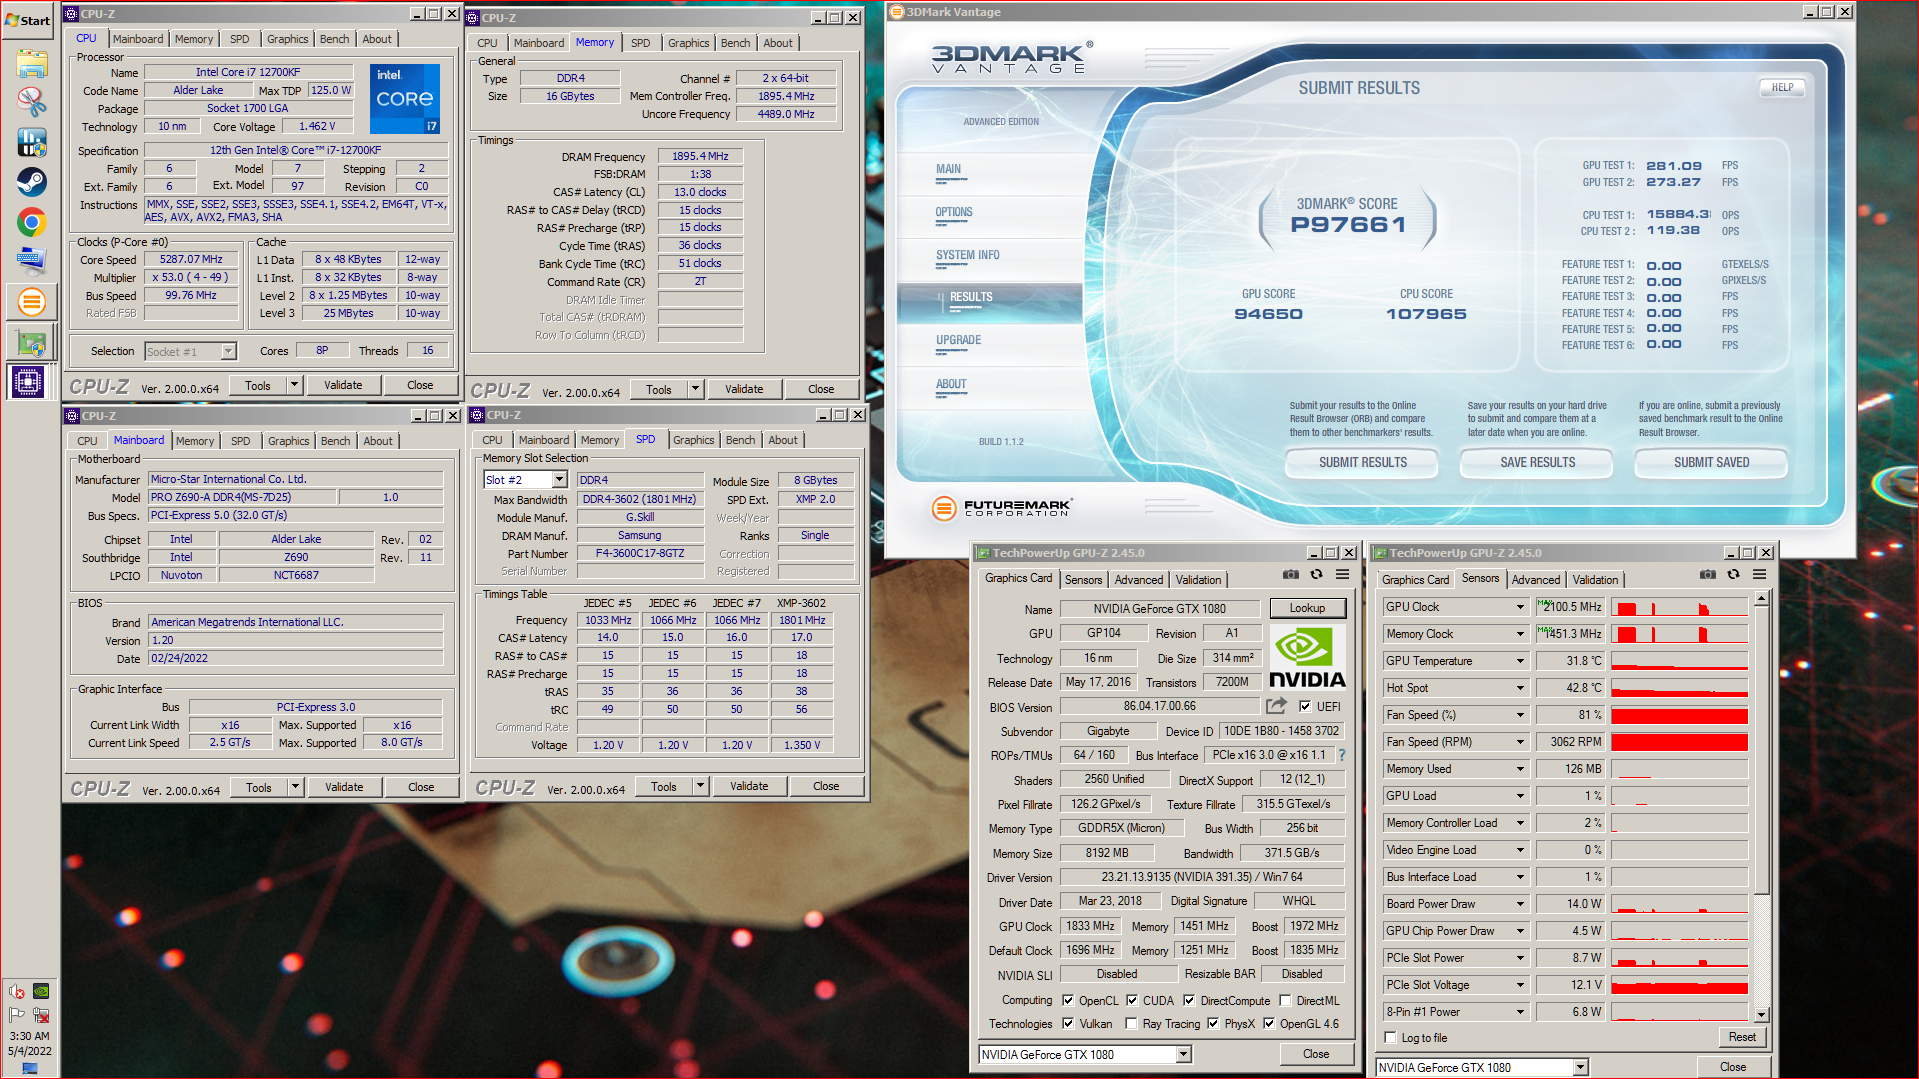
Task: Toggle the OpenCL checkbox
Action: pos(1068,1000)
